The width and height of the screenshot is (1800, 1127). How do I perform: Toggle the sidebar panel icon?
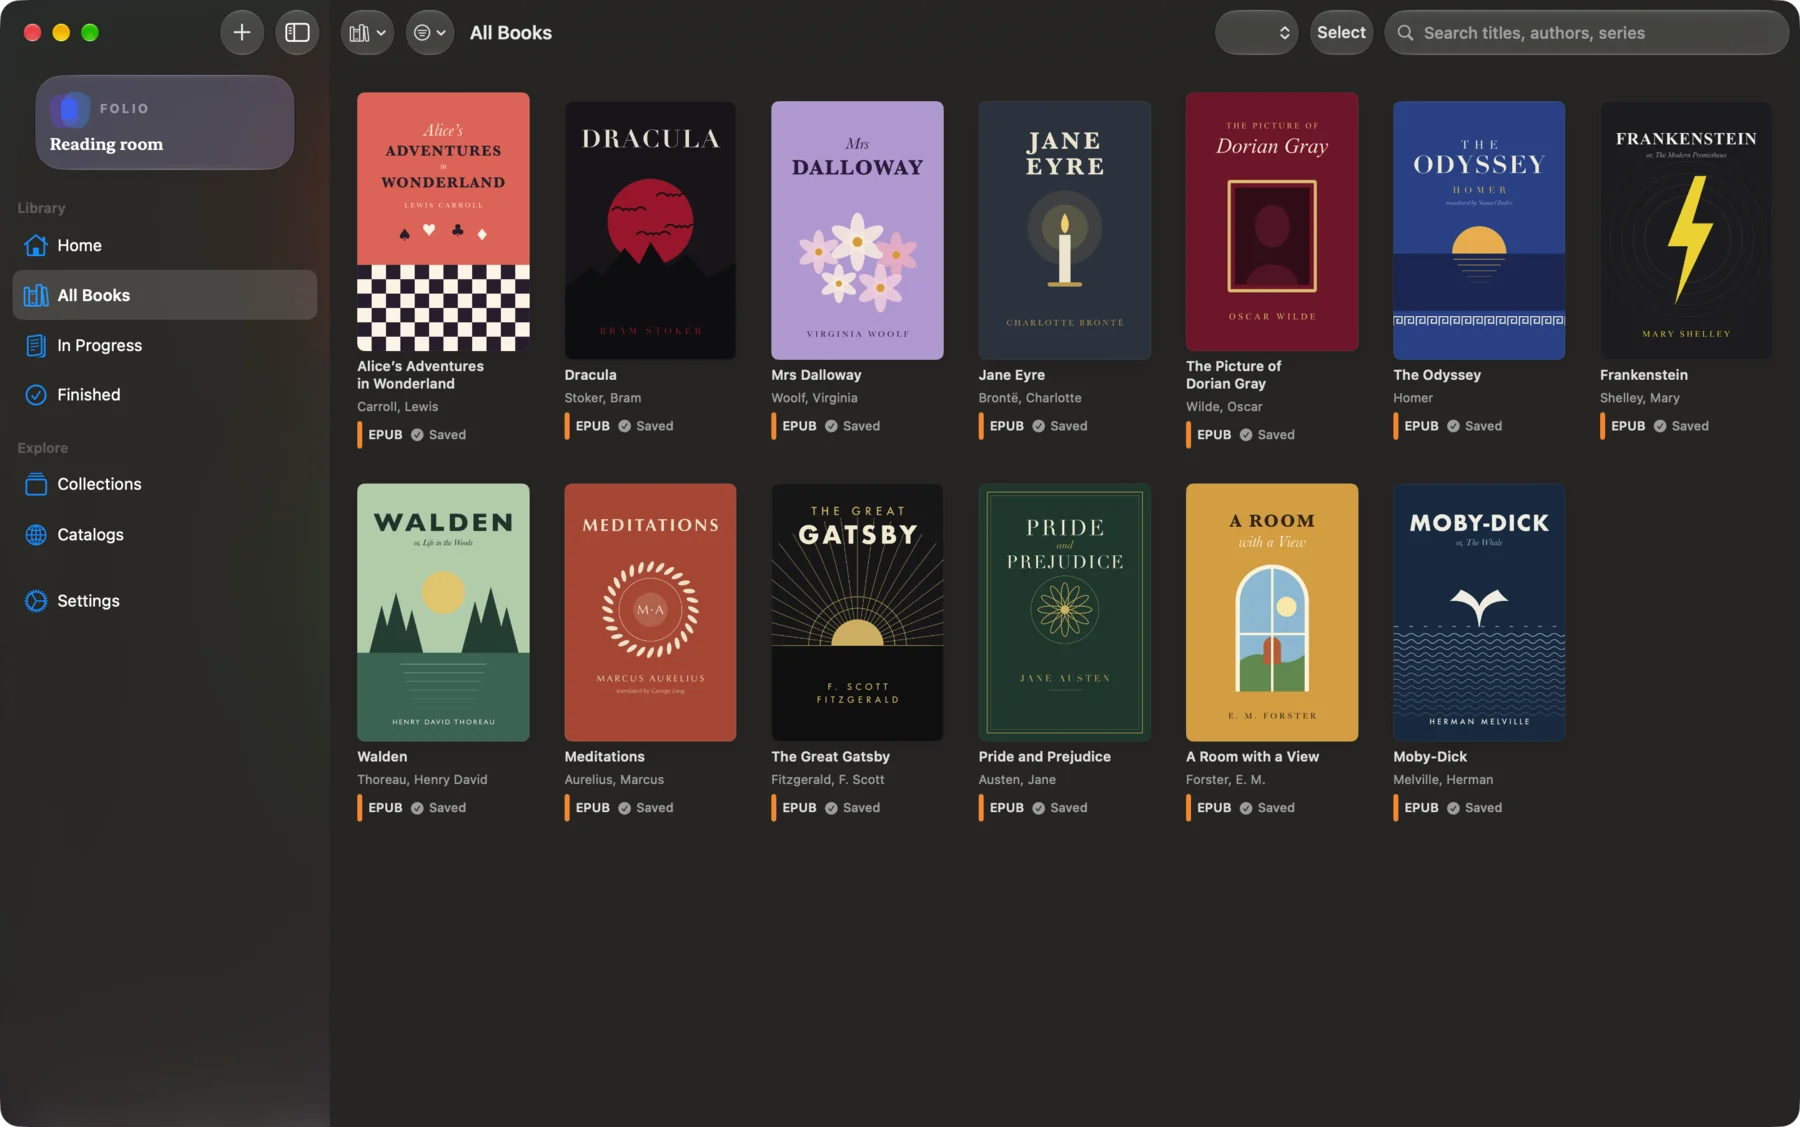tap(297, 33)
